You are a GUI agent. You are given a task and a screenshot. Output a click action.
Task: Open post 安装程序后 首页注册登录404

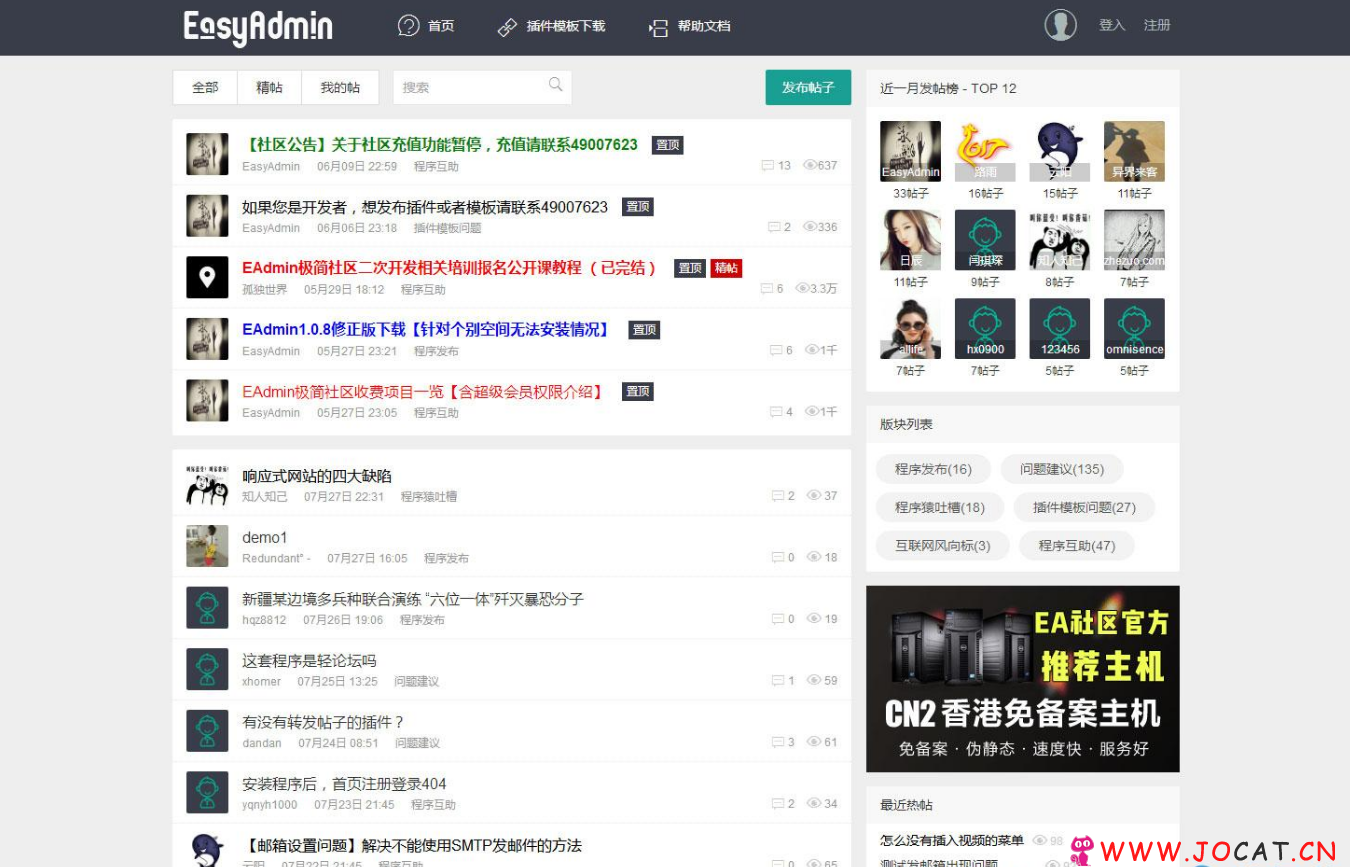coord(344,784)
